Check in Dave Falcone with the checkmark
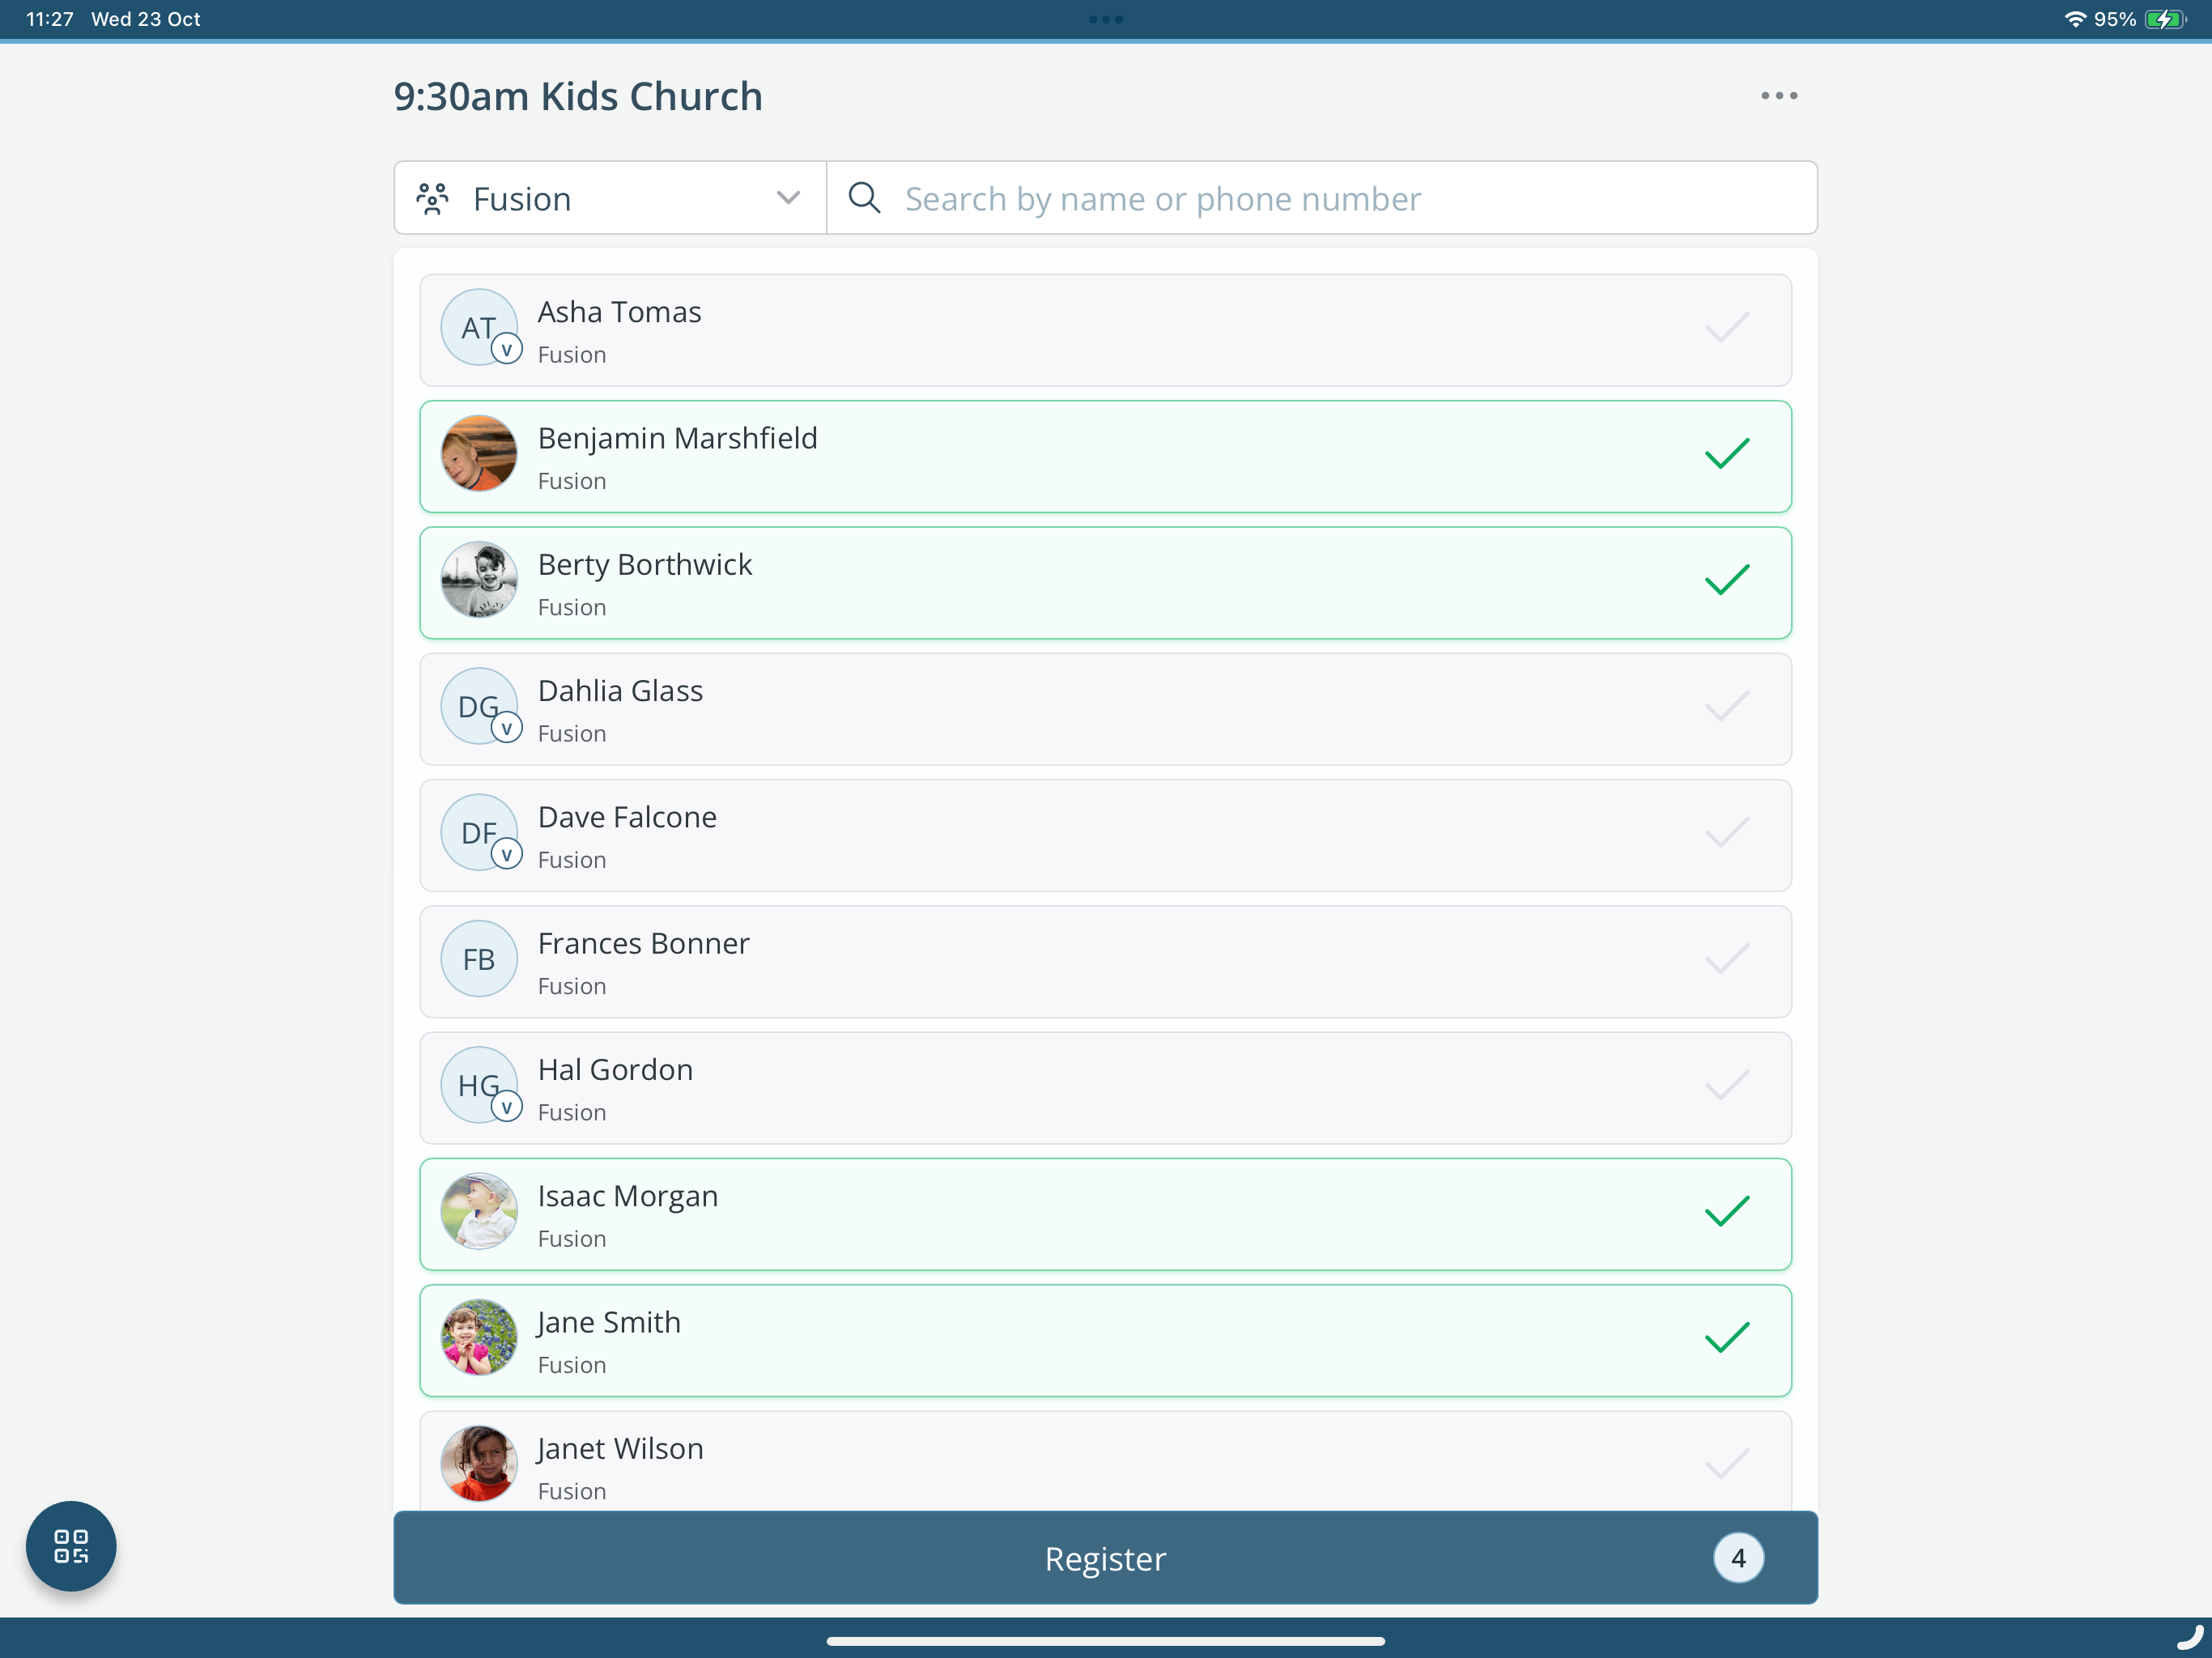Viewport: 2212px width, 1658px height. click(1727, 832)
